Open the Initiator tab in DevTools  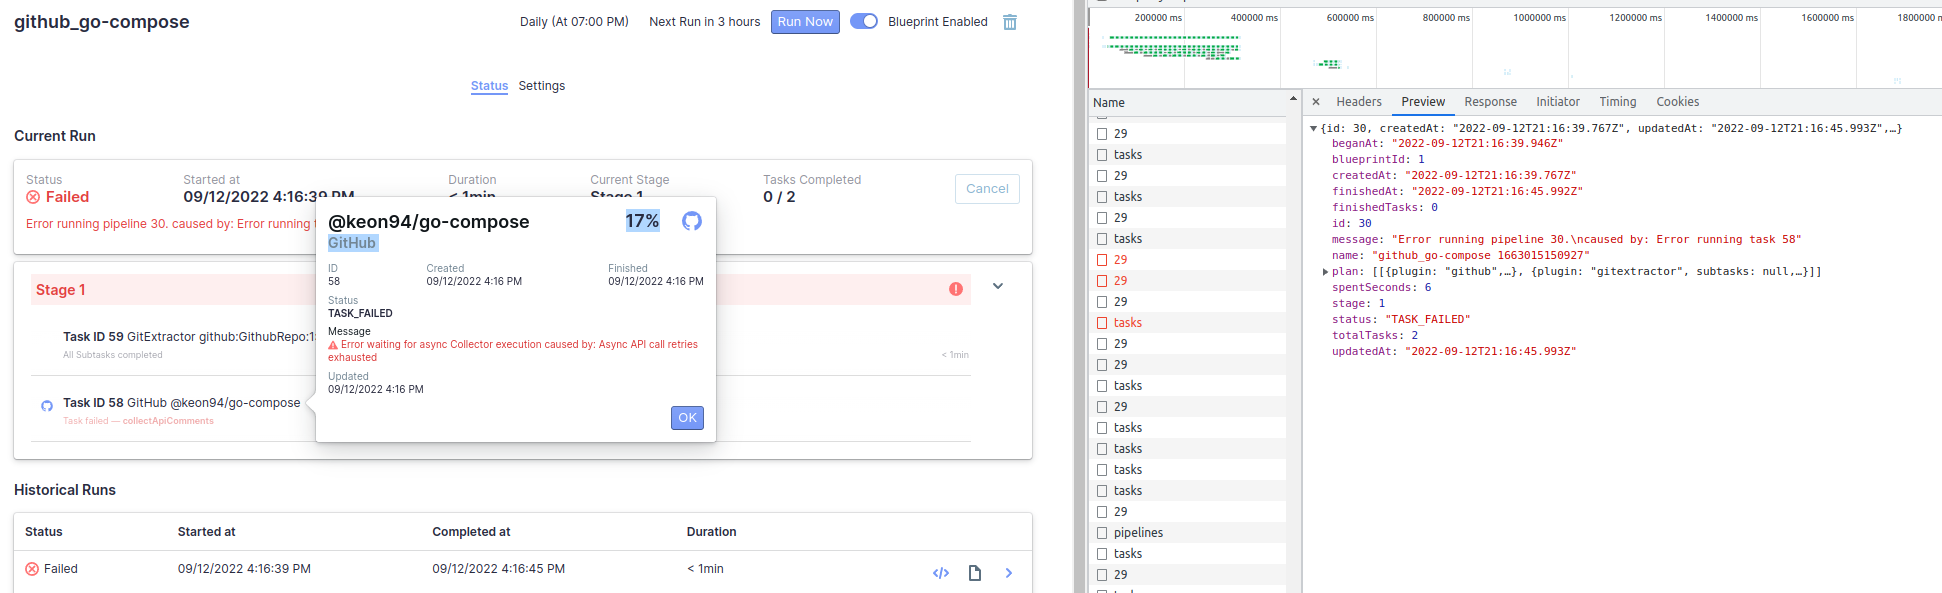(1558, 102)
